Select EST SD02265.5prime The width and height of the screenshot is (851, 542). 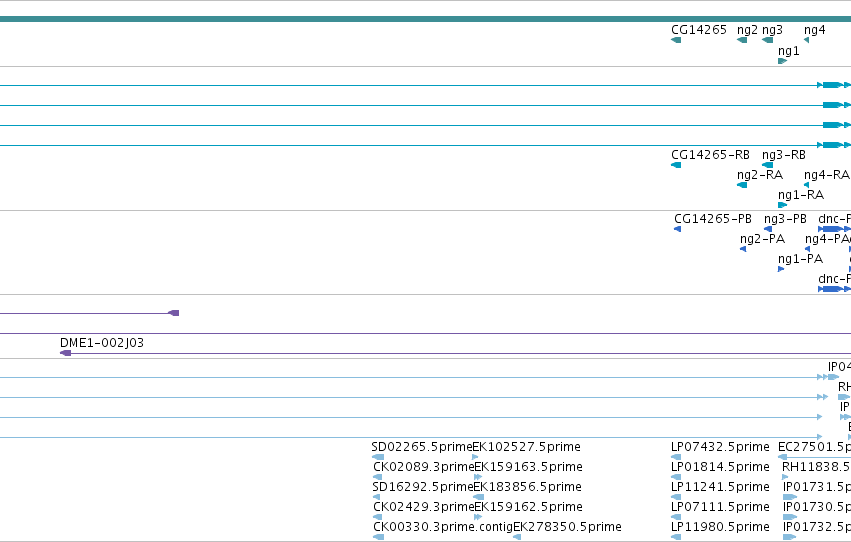click(422, 447)
